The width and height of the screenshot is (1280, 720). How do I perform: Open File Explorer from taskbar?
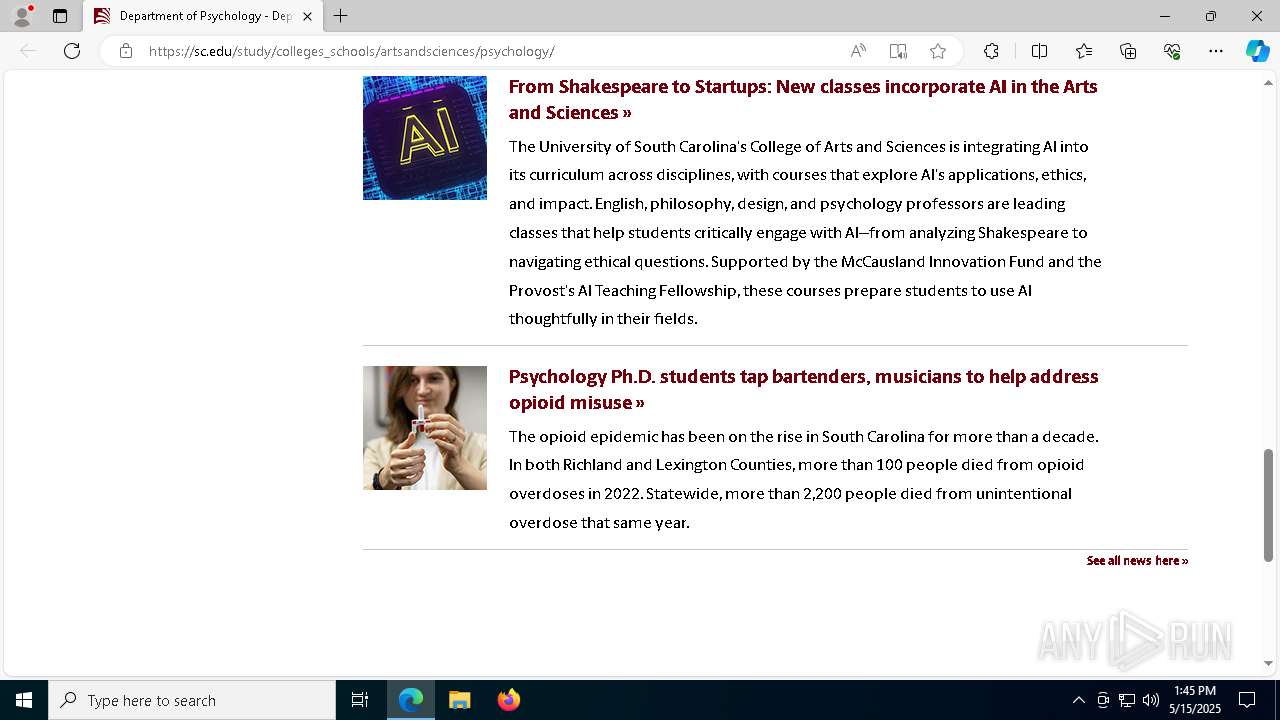[460, 700]
